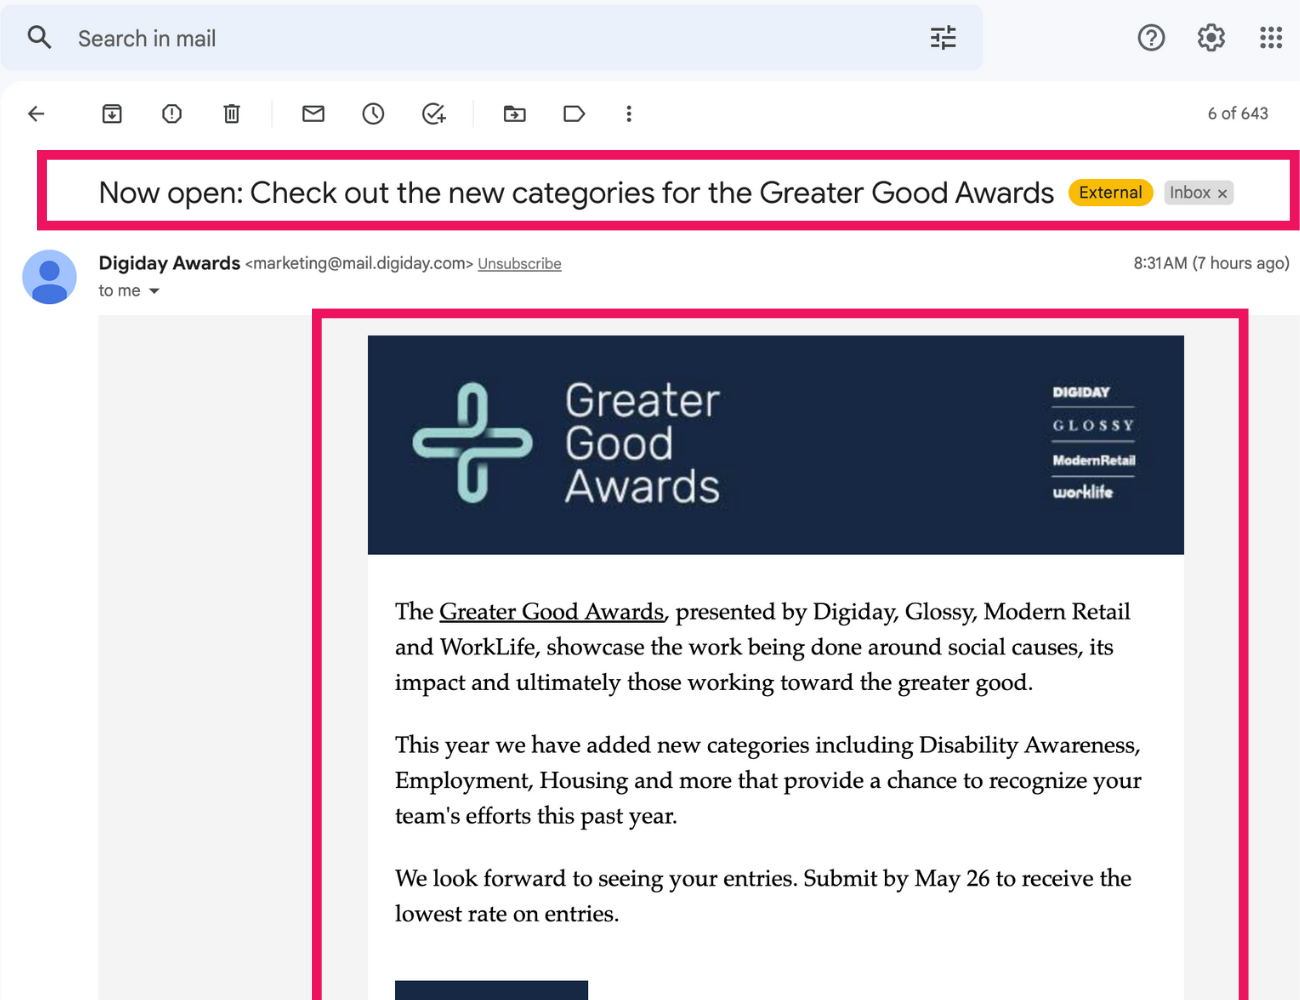Open the more actions overflow menu

629,114
